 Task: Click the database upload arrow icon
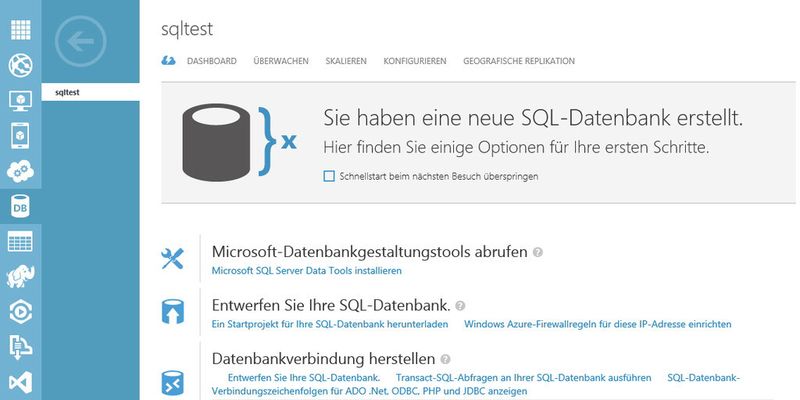pyautogui.click(x=172, y=312)
